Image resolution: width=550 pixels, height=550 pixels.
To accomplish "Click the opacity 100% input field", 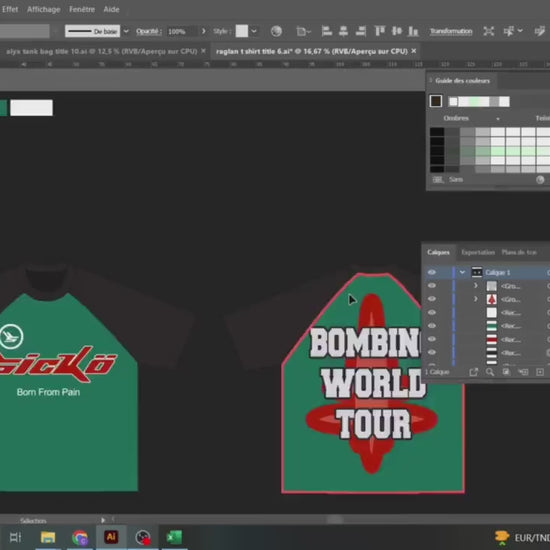I will [181, 32].
